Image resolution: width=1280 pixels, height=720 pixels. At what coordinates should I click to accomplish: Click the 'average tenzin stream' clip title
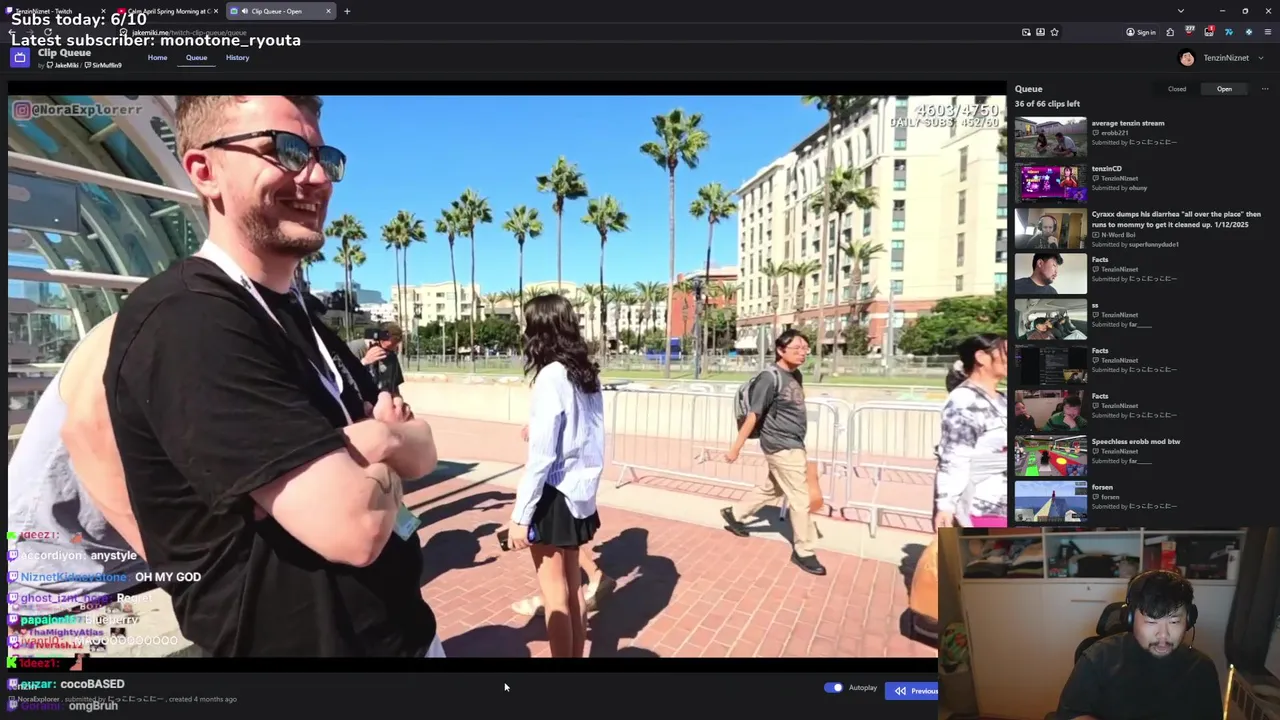pyautogui.click(x=1128, y=123)
